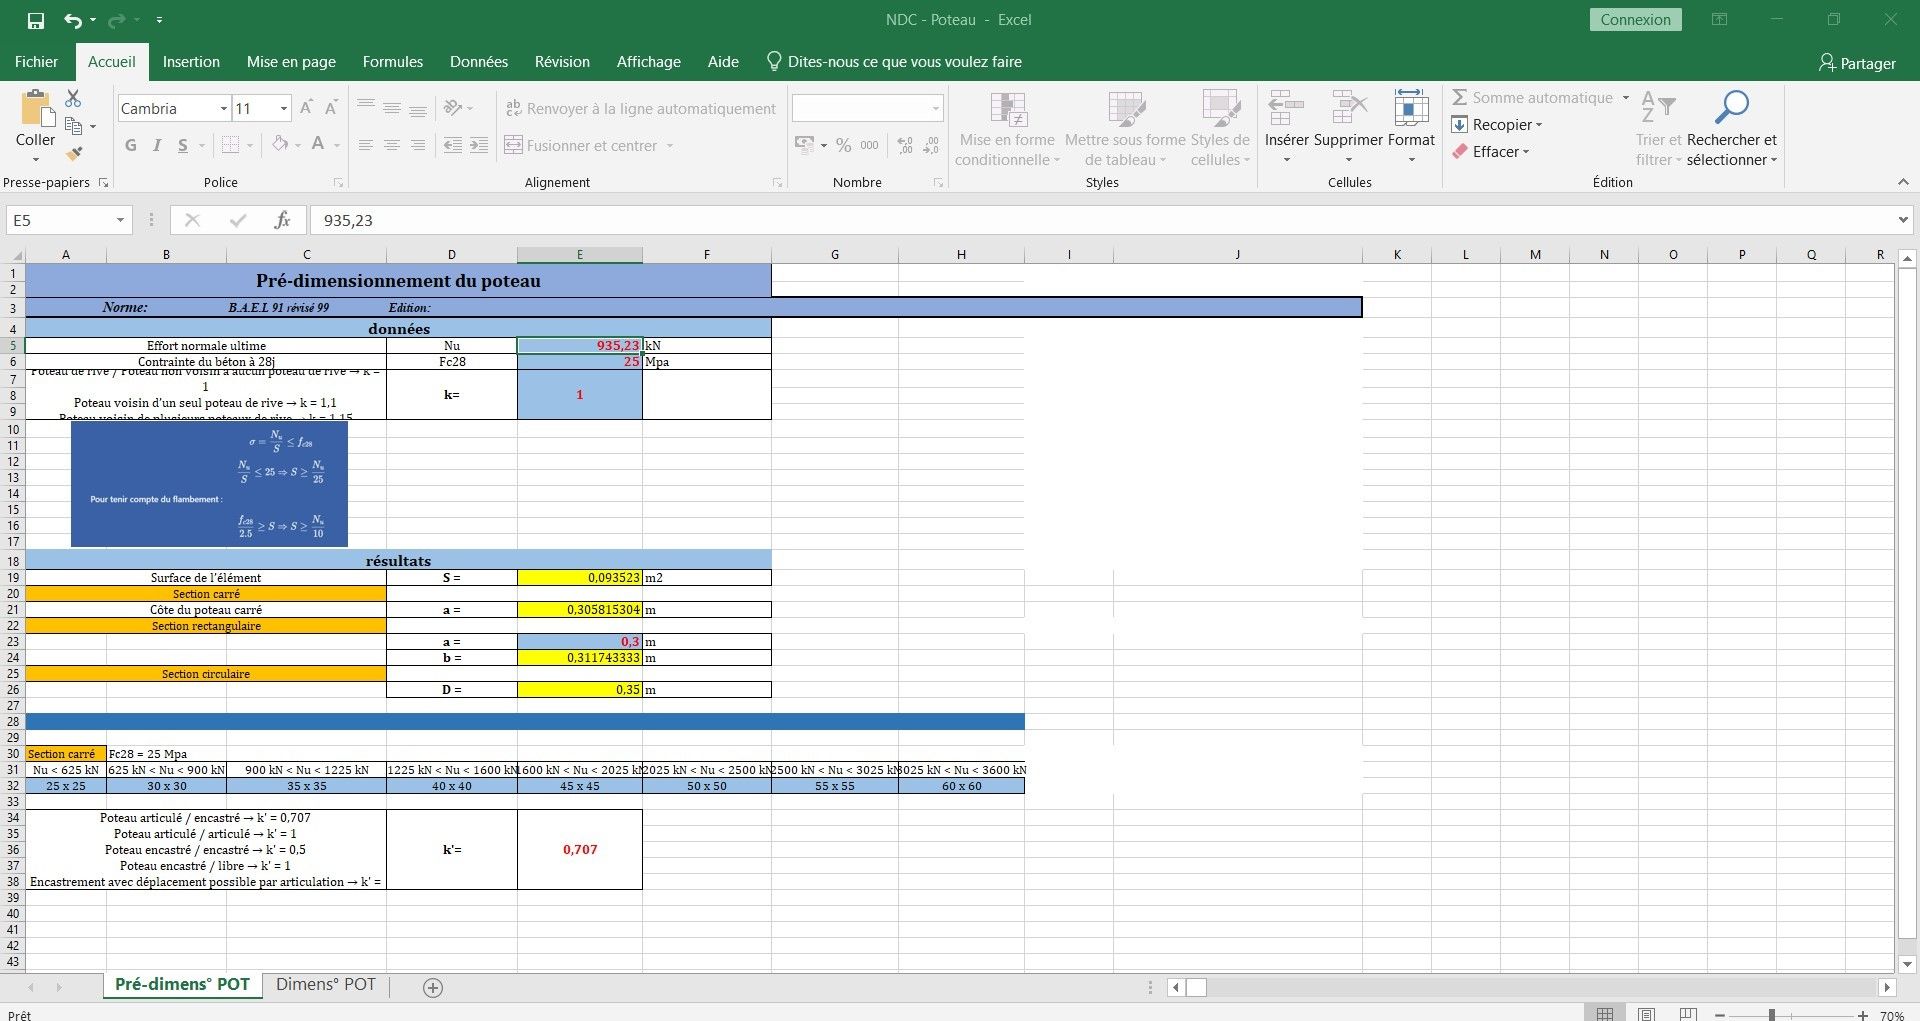This screenshot has height=1021, width=1920.
Task: Click the zoom slider handle
Action: (1772, 1015)
